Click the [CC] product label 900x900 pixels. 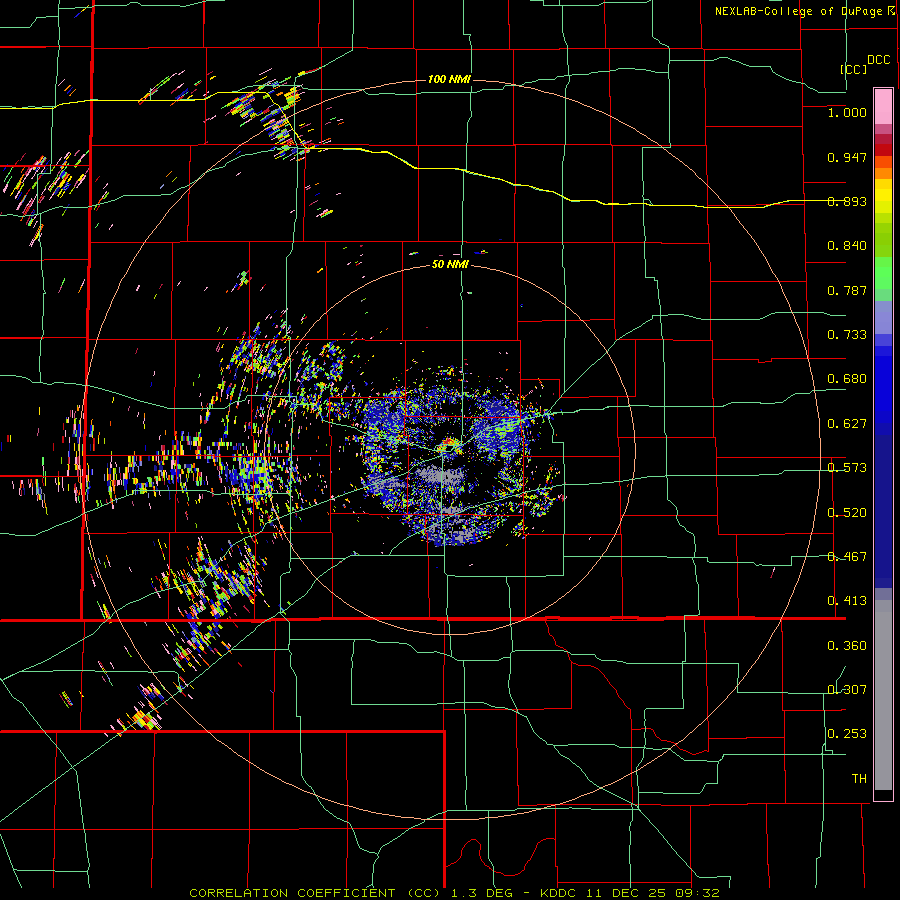853,69
